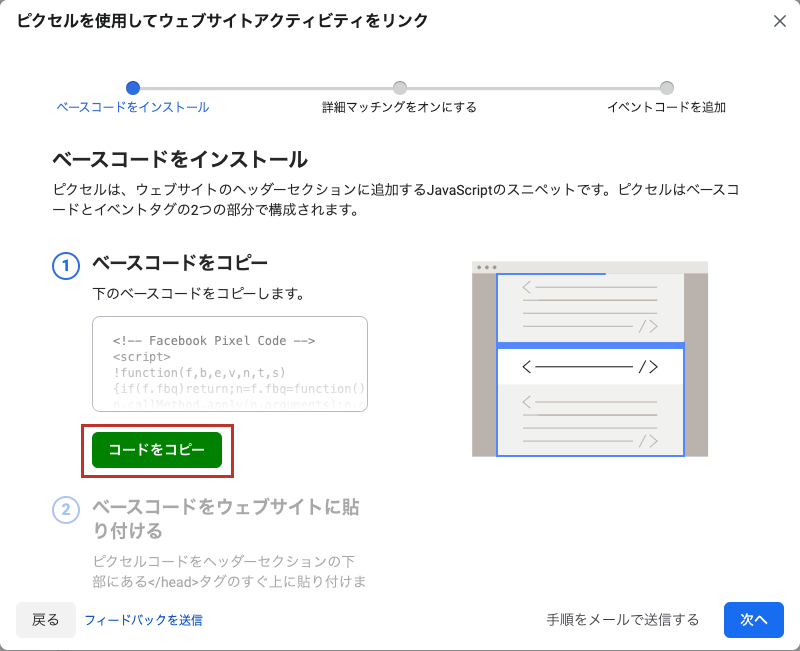Click inside the Facebook Pixel code box

[x=229, y=364]
